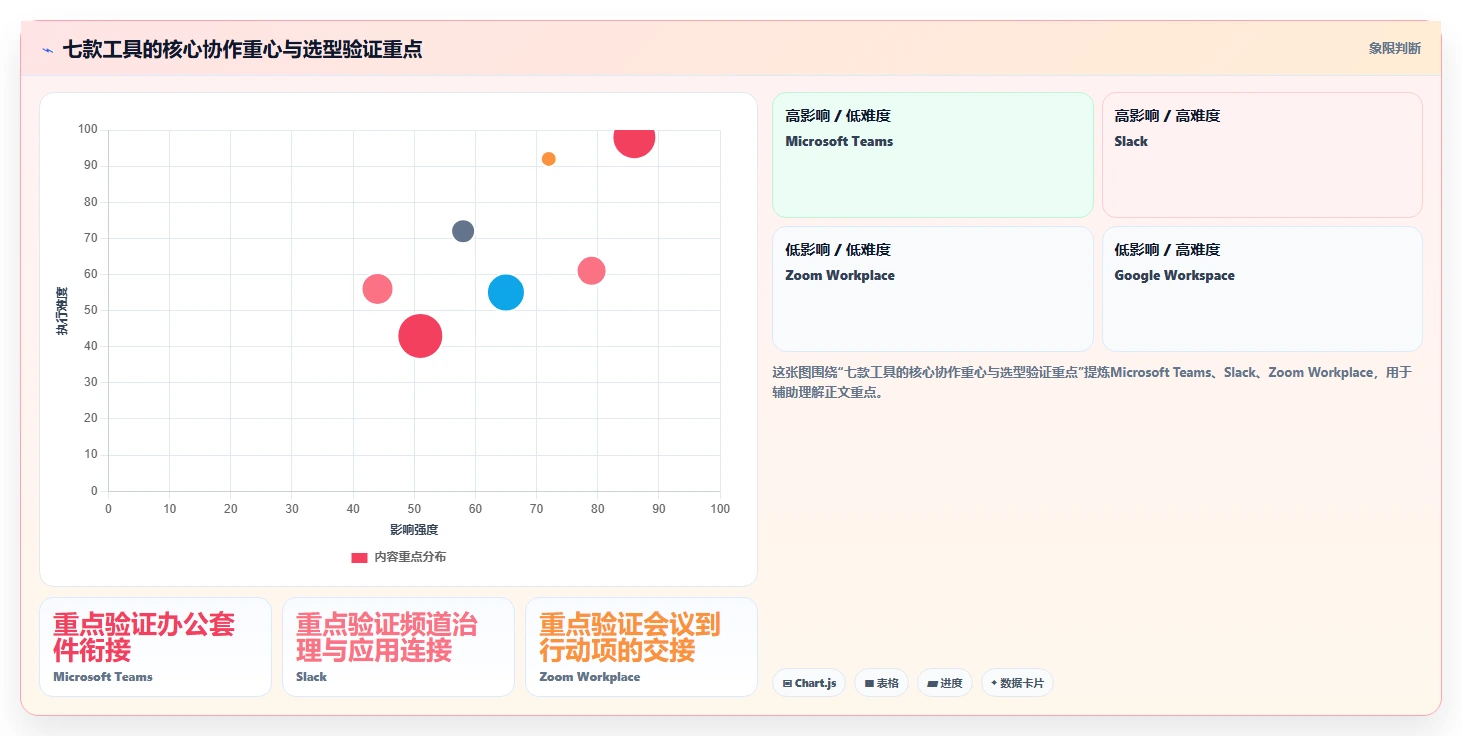
Task: Select the 高影响 / 低难度 quadrant card
Action: (932, 155)
